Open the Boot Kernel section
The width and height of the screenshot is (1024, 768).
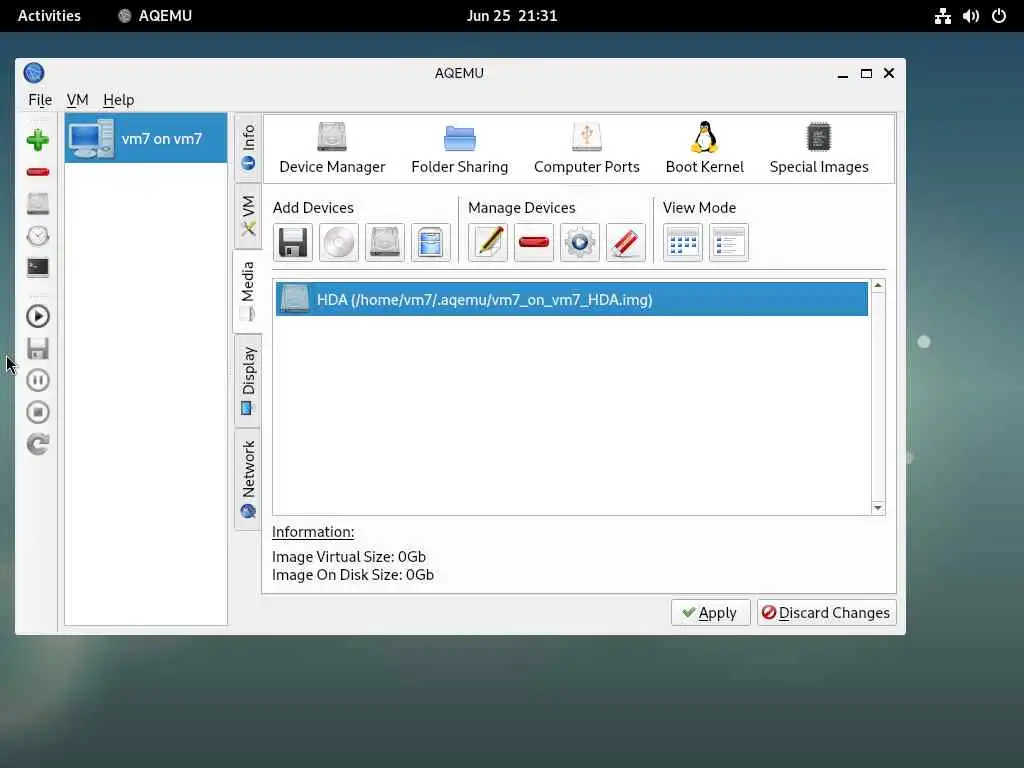pyautogui.click(x=705, y=148)
